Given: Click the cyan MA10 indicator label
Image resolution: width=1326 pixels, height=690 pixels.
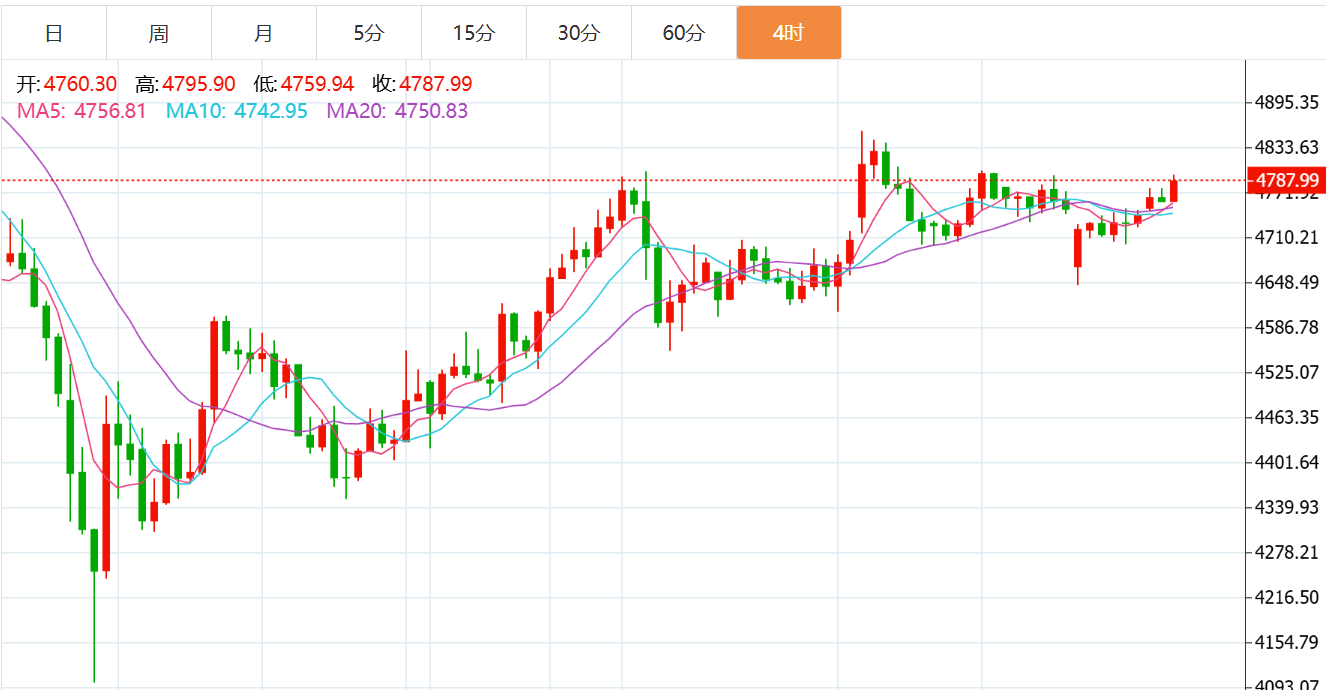Looking at the screenshot, I should (x=237, y=111).
